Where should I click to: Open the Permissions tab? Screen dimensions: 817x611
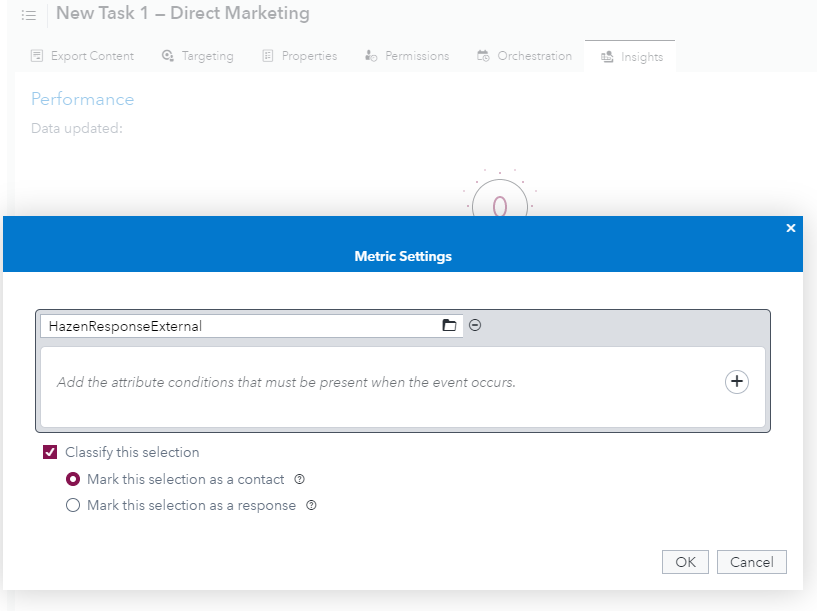407,56
